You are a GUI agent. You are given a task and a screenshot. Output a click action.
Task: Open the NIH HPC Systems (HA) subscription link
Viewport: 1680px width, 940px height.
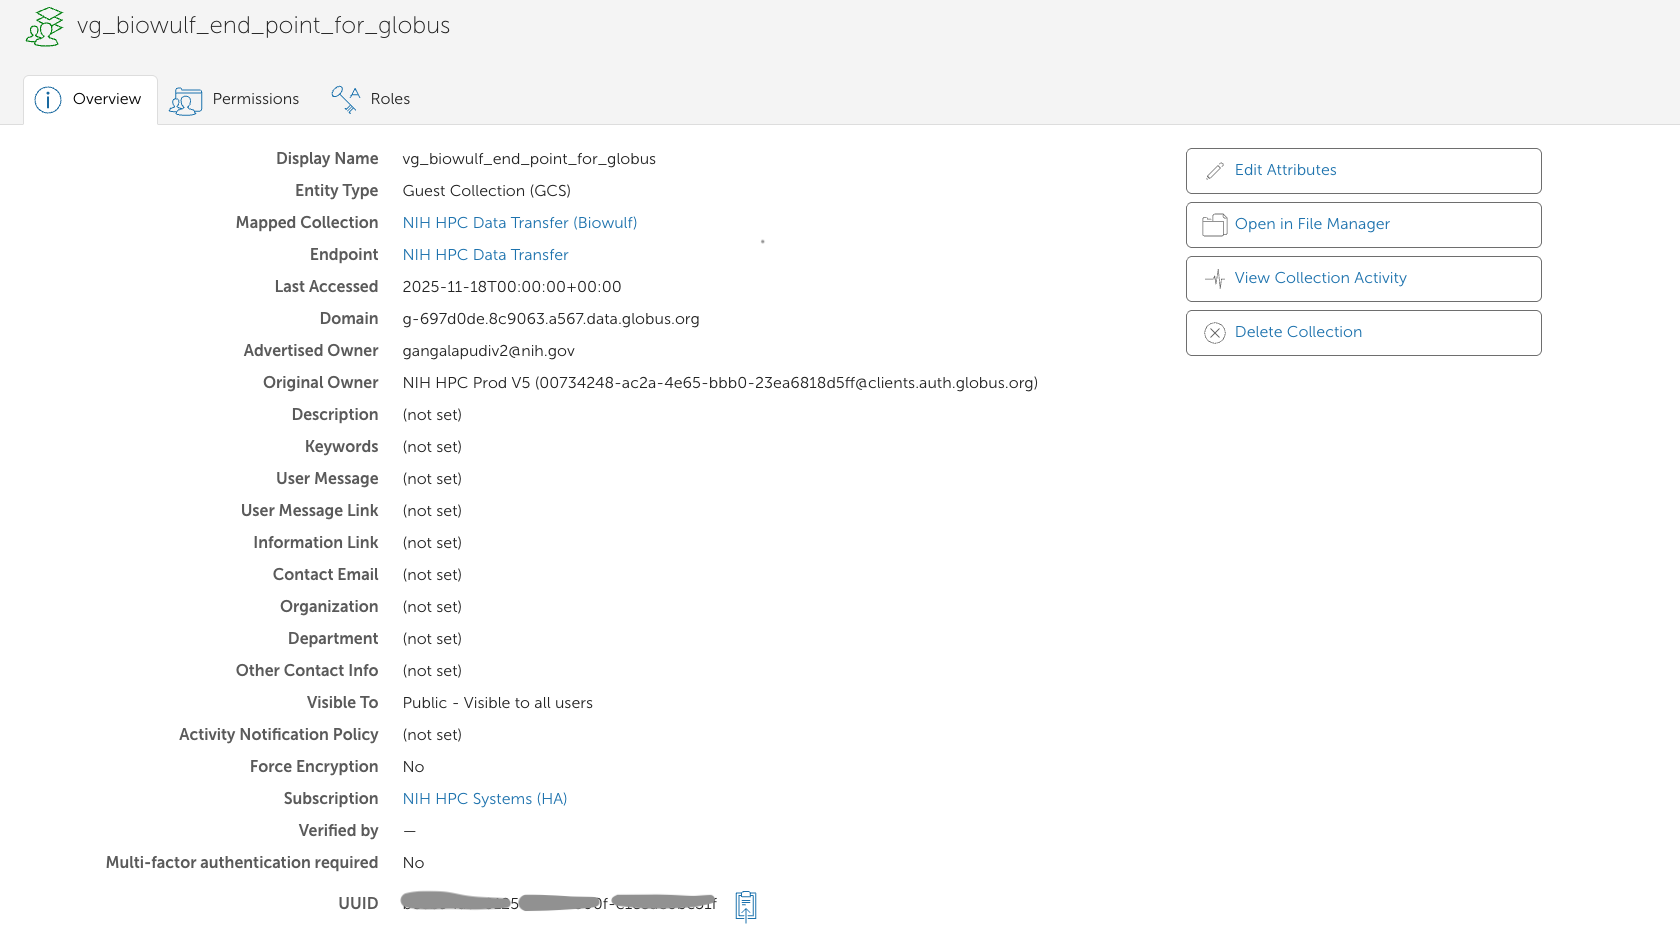[x=484, y=799]
